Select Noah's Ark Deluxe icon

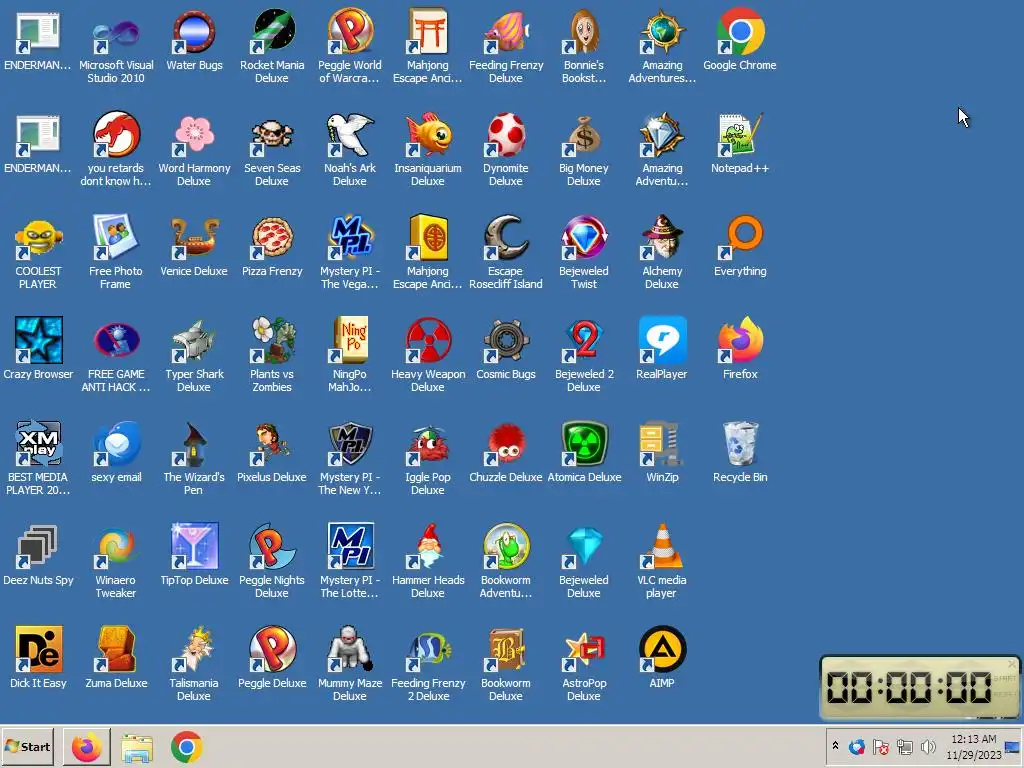tap(350, 136)
